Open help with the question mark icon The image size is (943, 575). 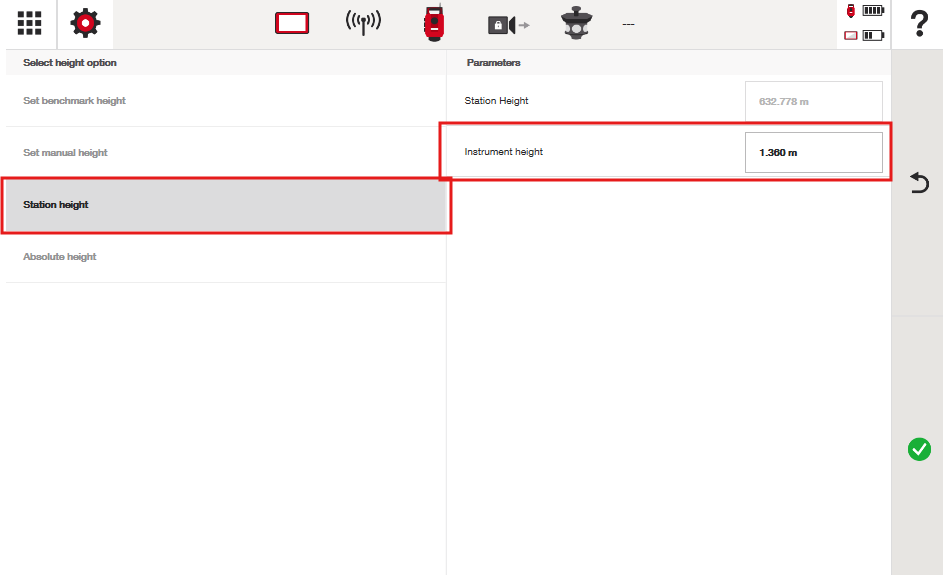click(918, 25)
